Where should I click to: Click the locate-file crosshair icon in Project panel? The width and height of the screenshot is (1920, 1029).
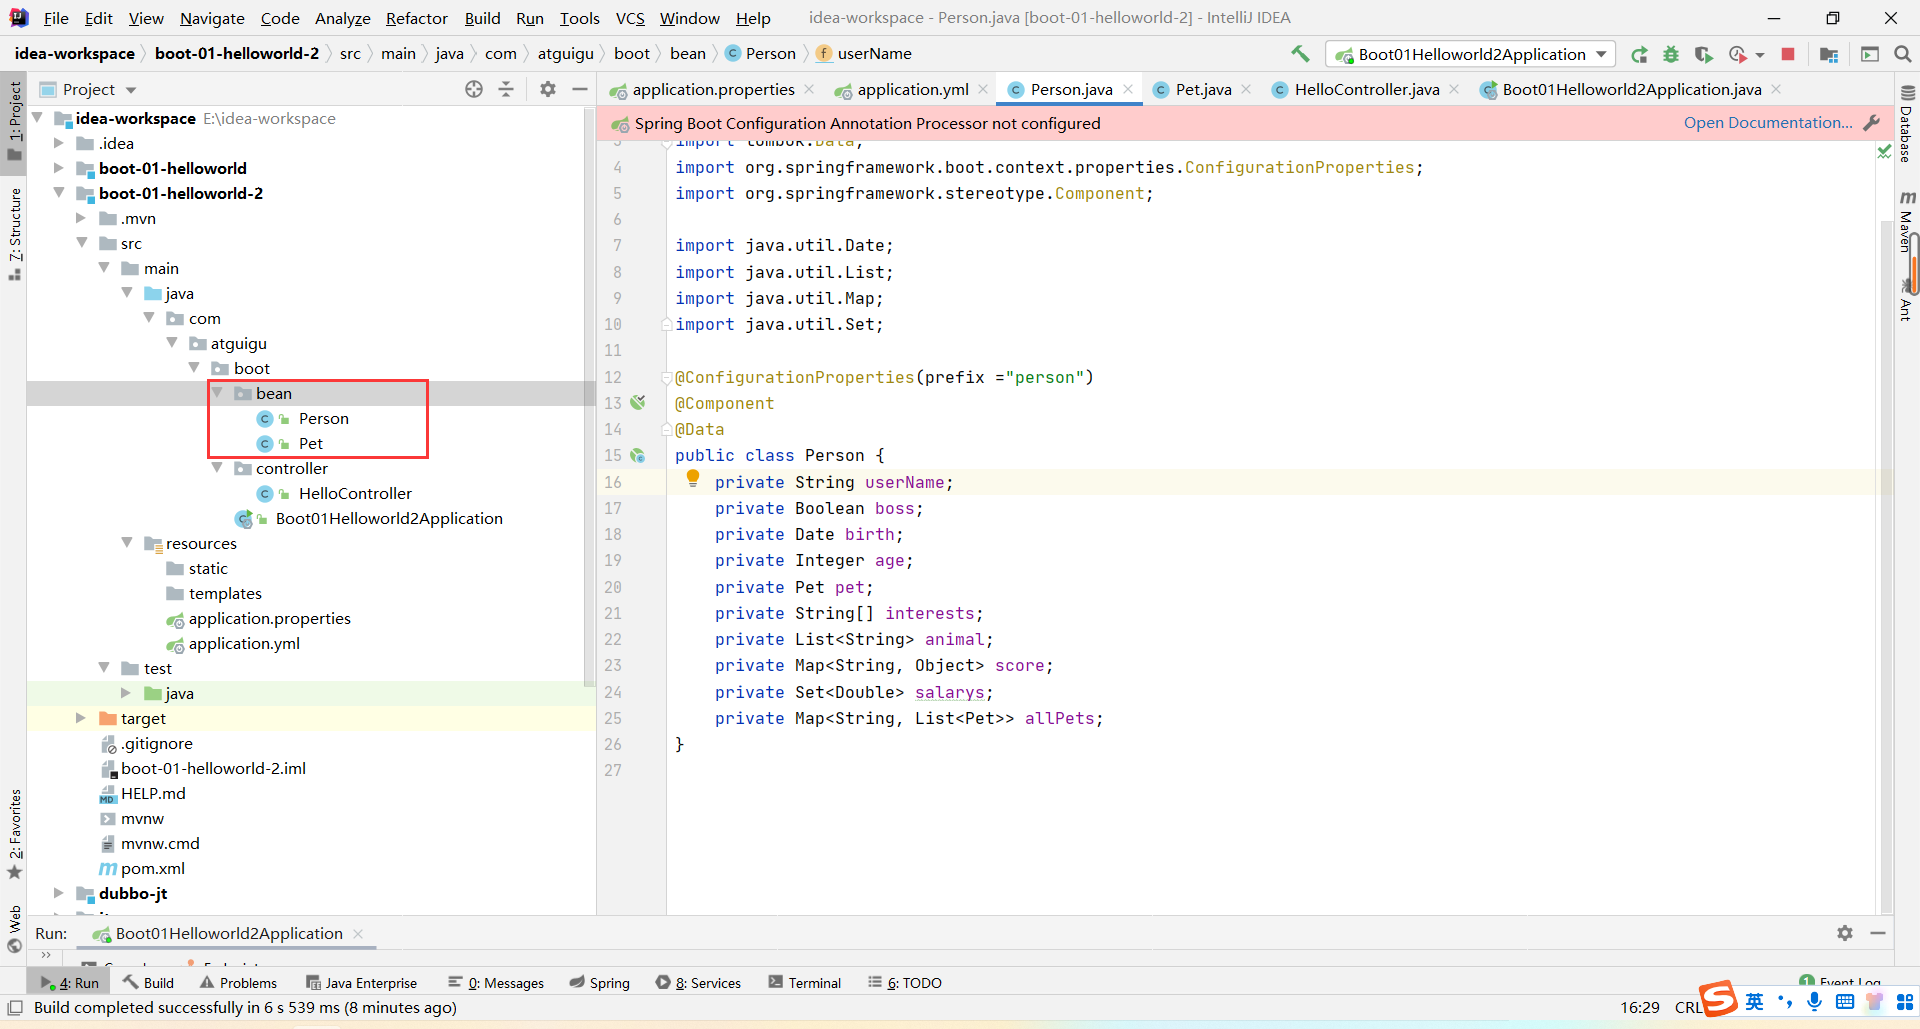coord(474,89)
